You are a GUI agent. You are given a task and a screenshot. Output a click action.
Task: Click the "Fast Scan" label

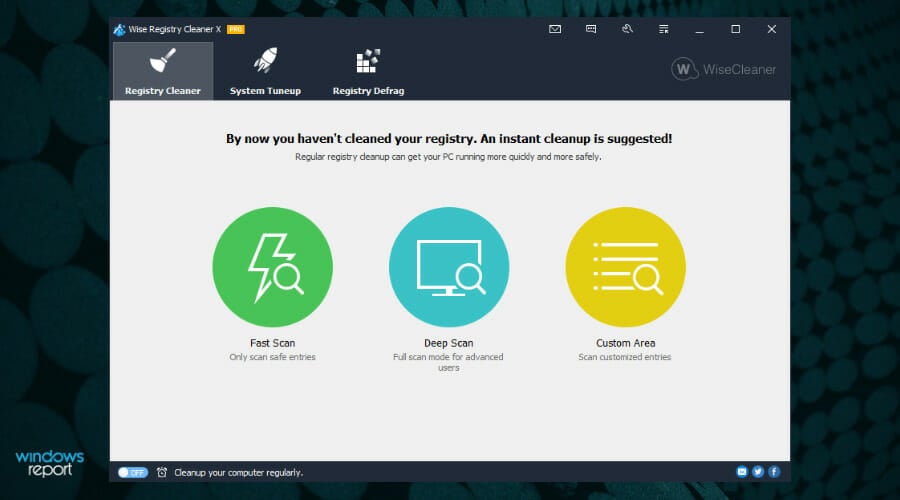point(273,343)
